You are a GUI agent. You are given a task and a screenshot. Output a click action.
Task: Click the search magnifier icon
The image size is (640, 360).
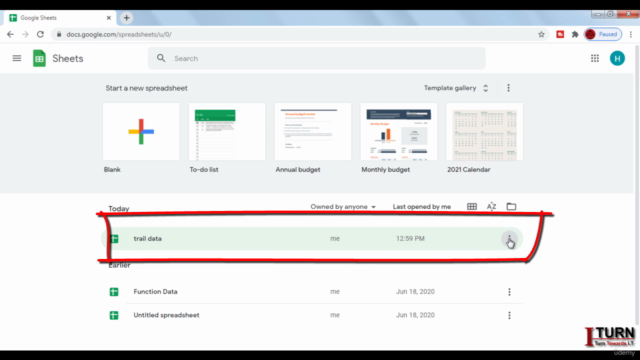161,58
